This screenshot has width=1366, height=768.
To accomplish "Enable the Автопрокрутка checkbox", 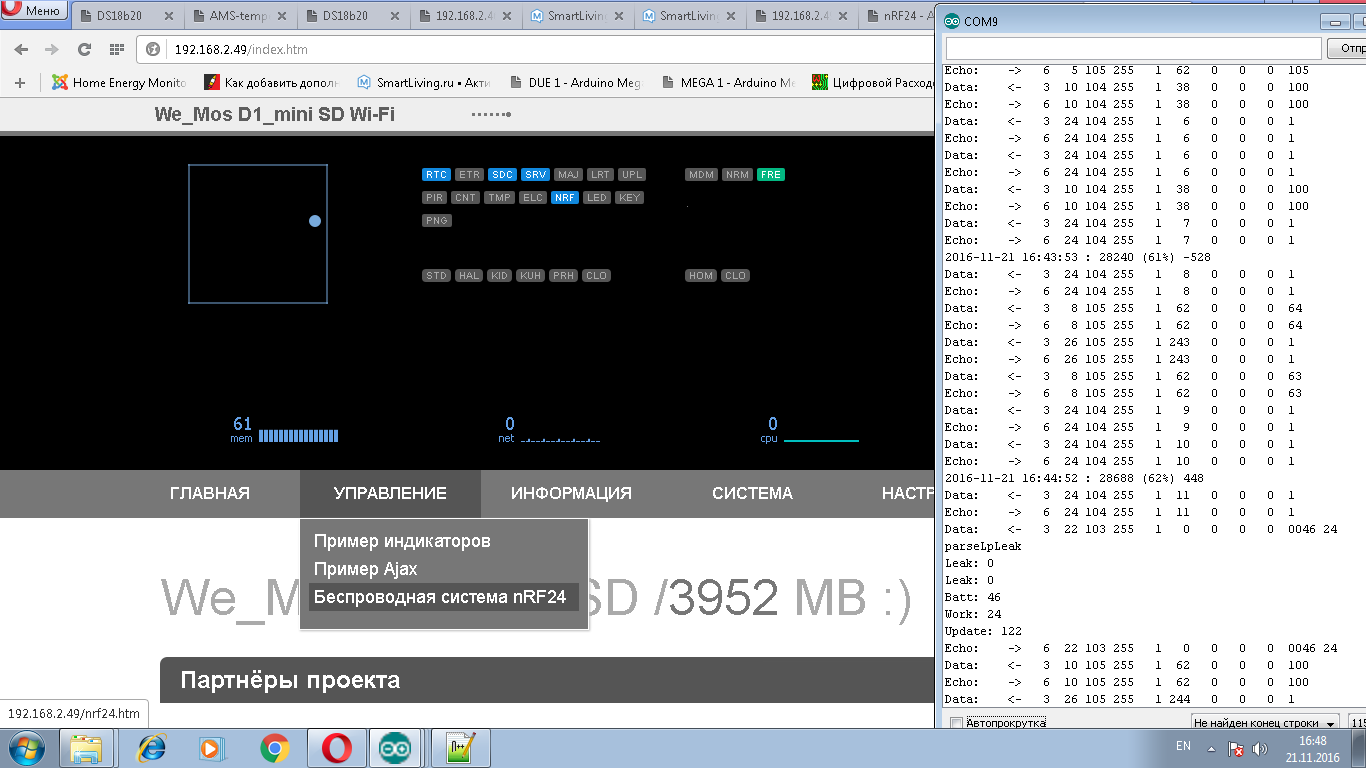I will pos(955,721).
